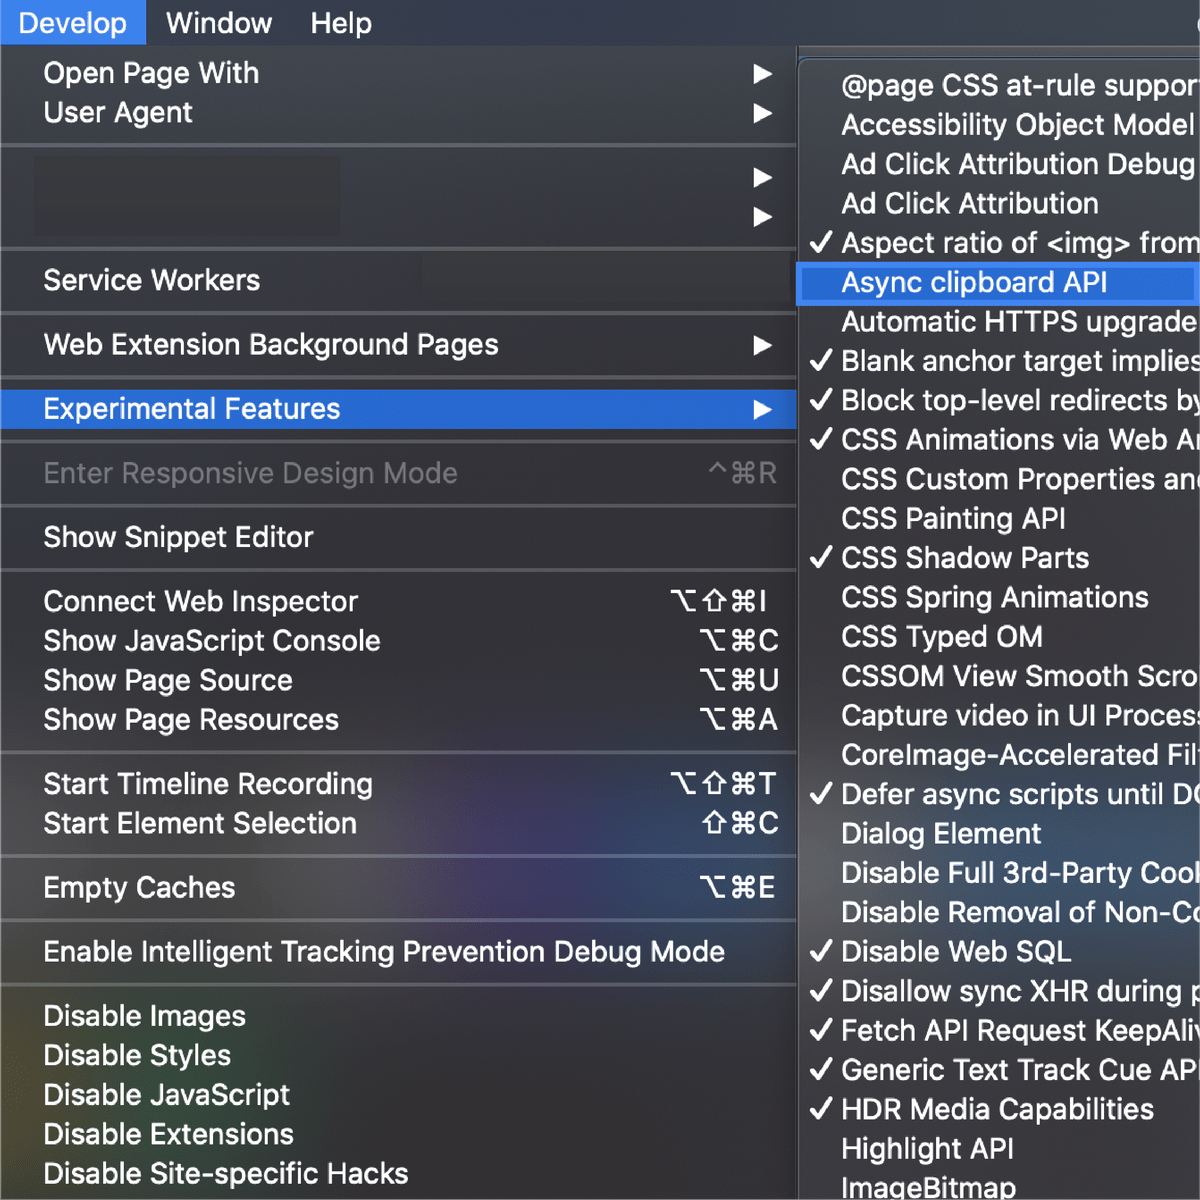Expand the Open Page With submenu arrow
The height and width of the screenshot is (1200, 1200).
coord(762,74)
